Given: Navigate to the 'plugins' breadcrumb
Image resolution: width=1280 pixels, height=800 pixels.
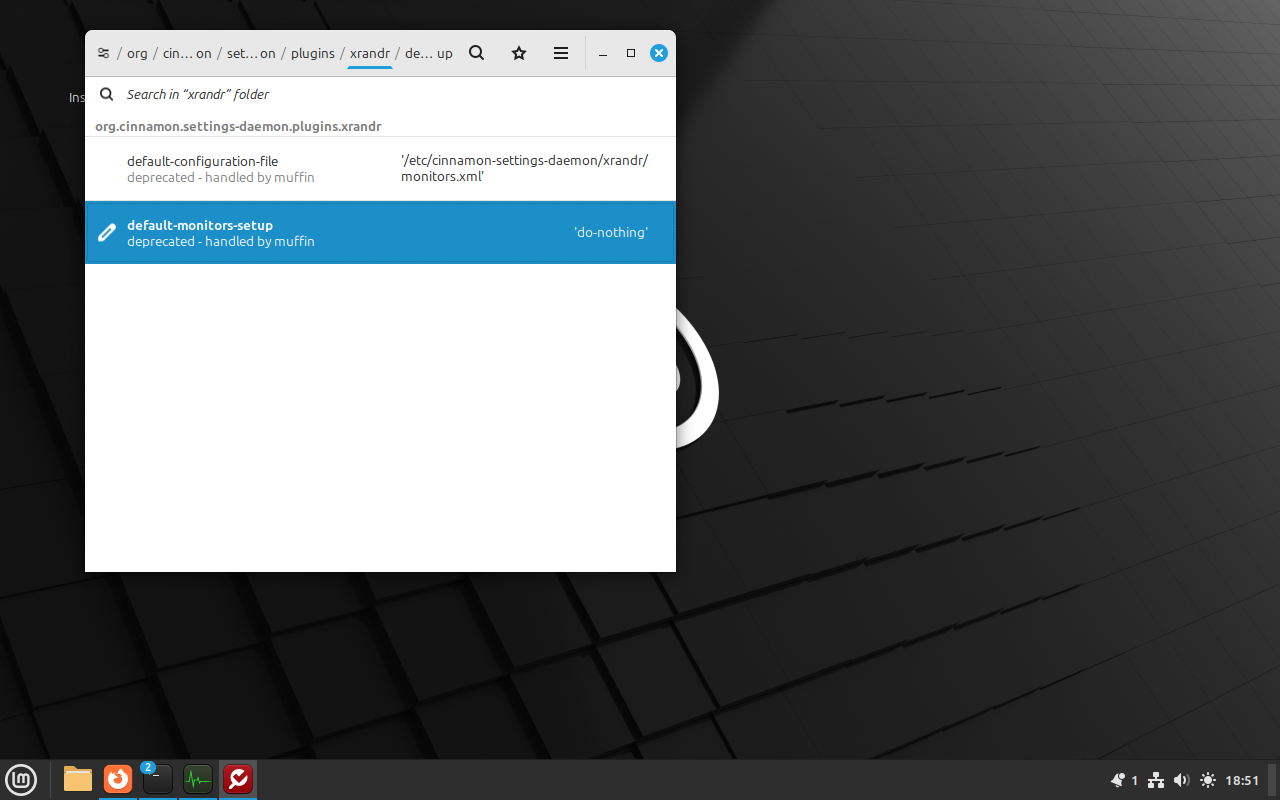Looking at the screenshot, I should [312, 53].
